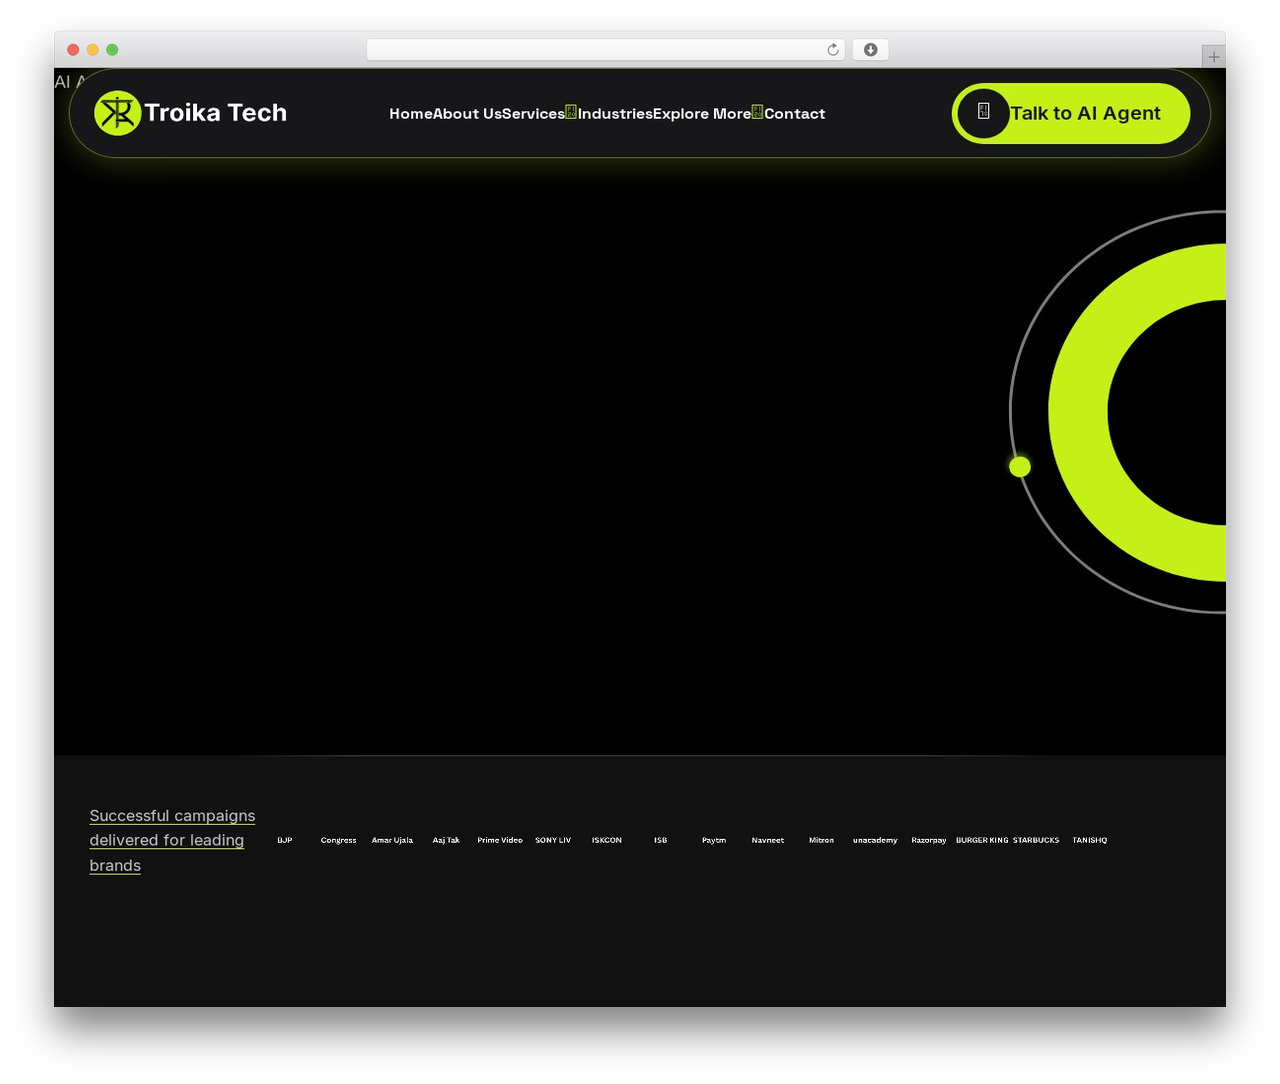Select the unacademy brand label
The width and height of the screenshot is (1280, 1084).
875,840
